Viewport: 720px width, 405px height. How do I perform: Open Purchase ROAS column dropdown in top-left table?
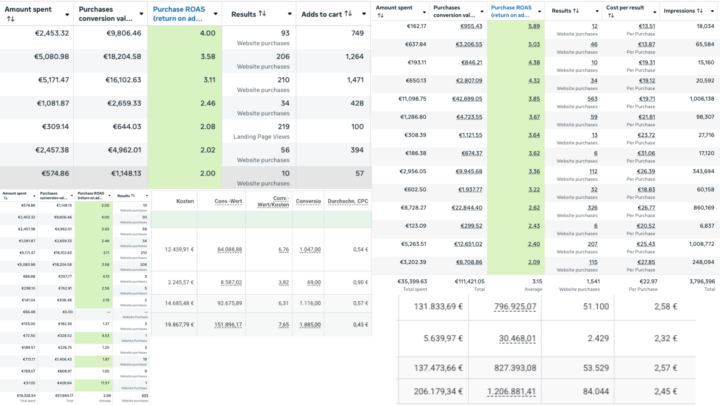(x=215, y=14)
